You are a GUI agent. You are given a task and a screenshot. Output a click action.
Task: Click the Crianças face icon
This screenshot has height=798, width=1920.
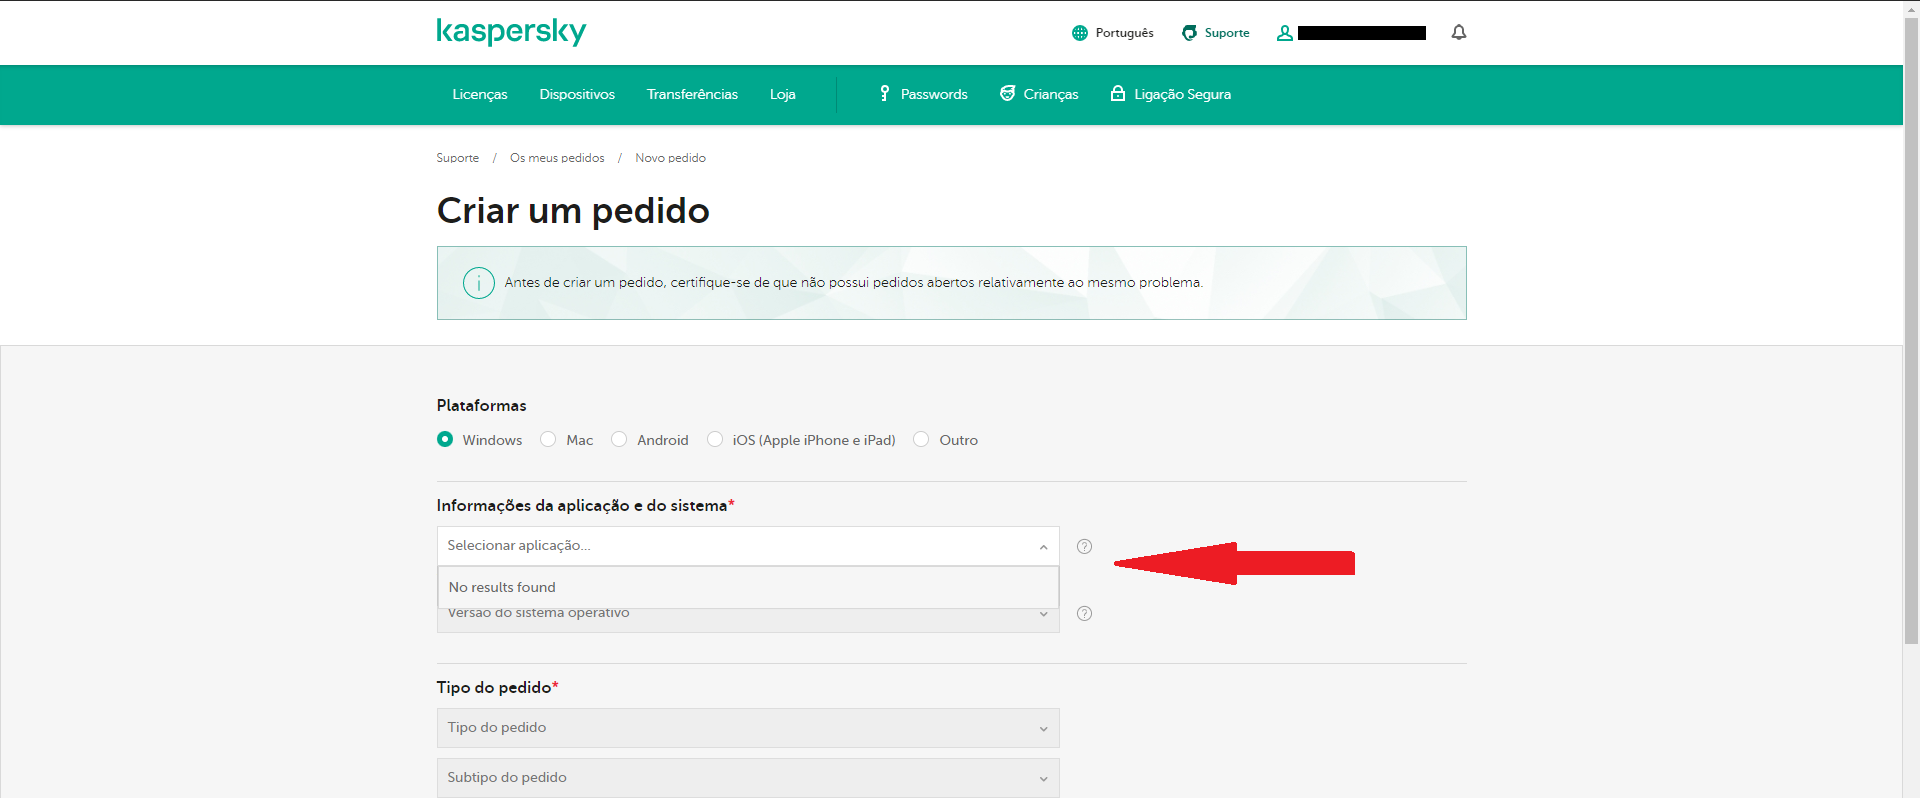(x=1007, y=94)
